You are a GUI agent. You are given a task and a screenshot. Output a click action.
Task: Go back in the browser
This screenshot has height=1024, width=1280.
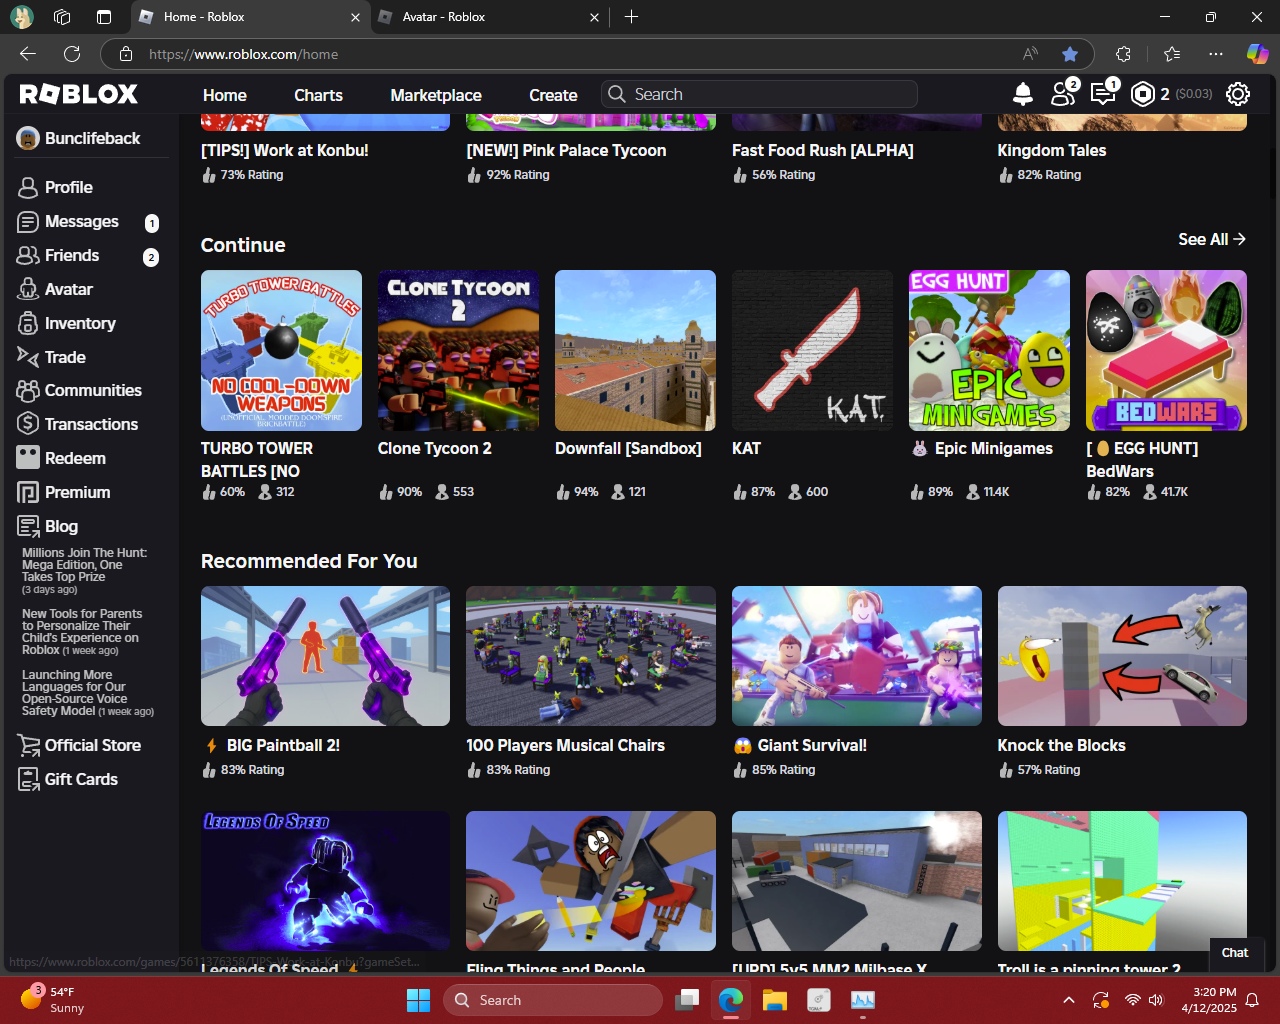pos(28,54)
